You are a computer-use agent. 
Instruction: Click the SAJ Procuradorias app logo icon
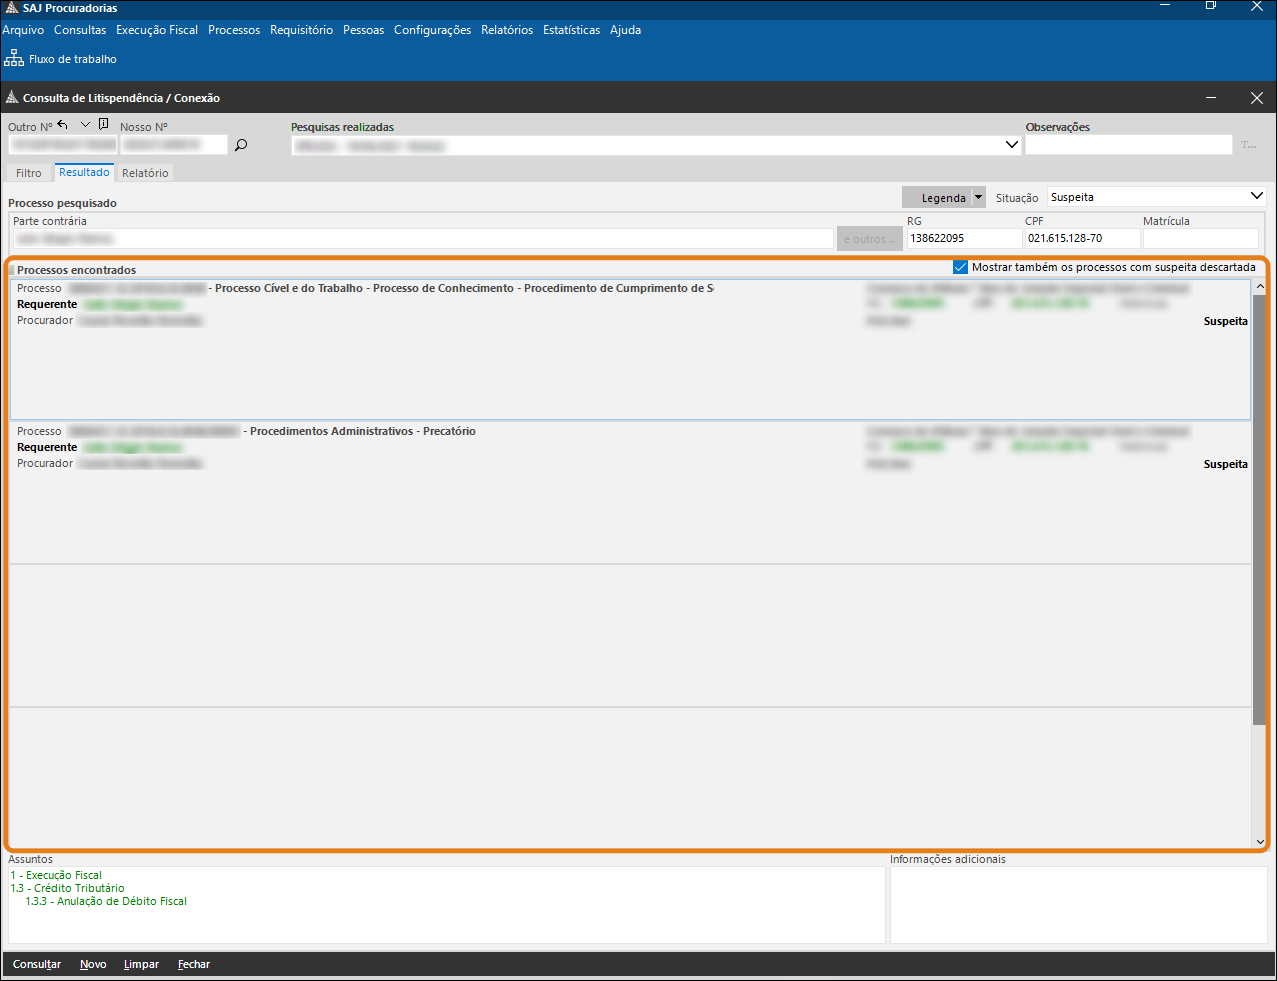pyautogui.click(x=12, y=8)
